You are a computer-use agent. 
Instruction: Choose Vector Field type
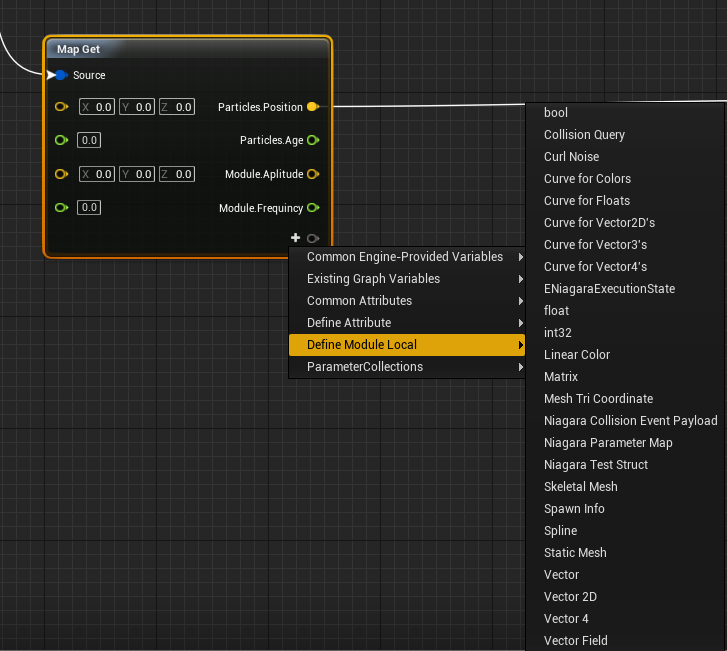pos(625,641)
